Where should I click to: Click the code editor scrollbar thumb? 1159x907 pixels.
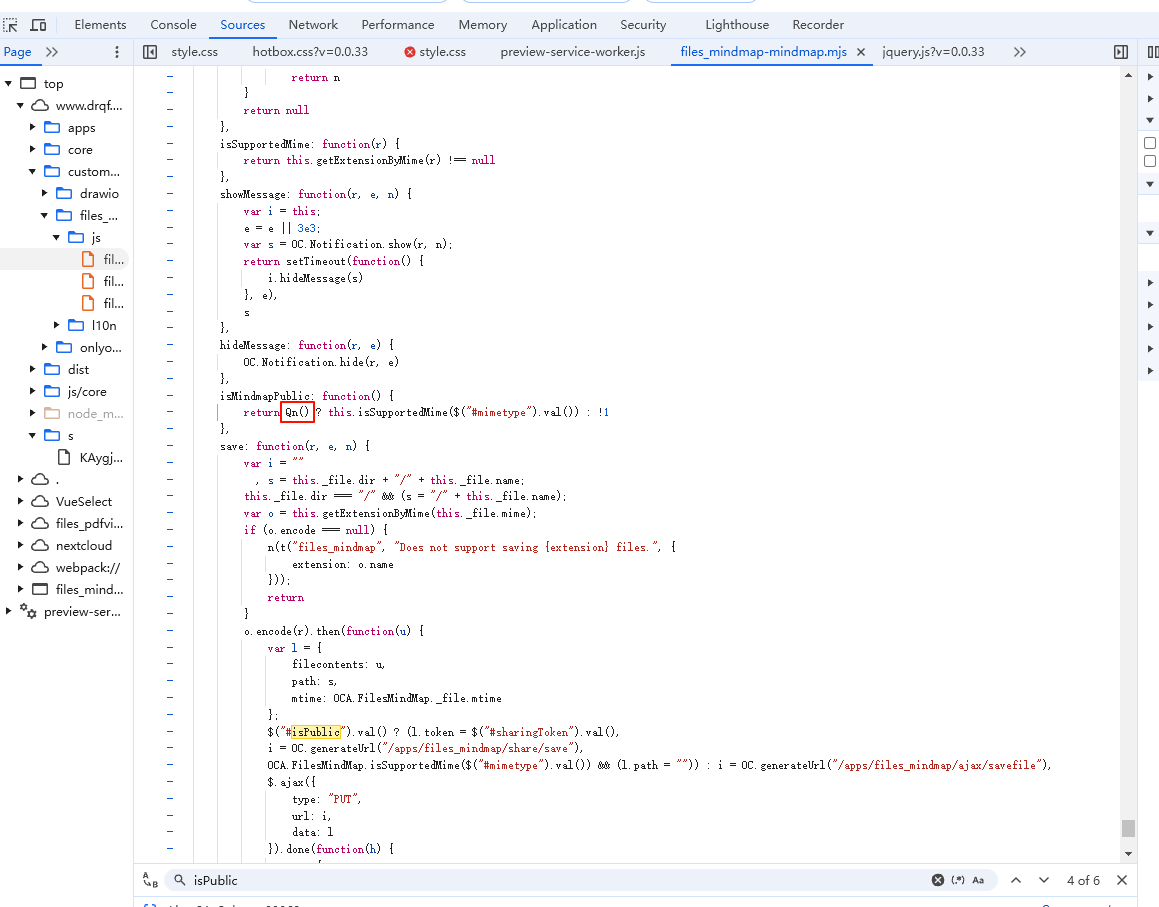[x=1128, y=828]
